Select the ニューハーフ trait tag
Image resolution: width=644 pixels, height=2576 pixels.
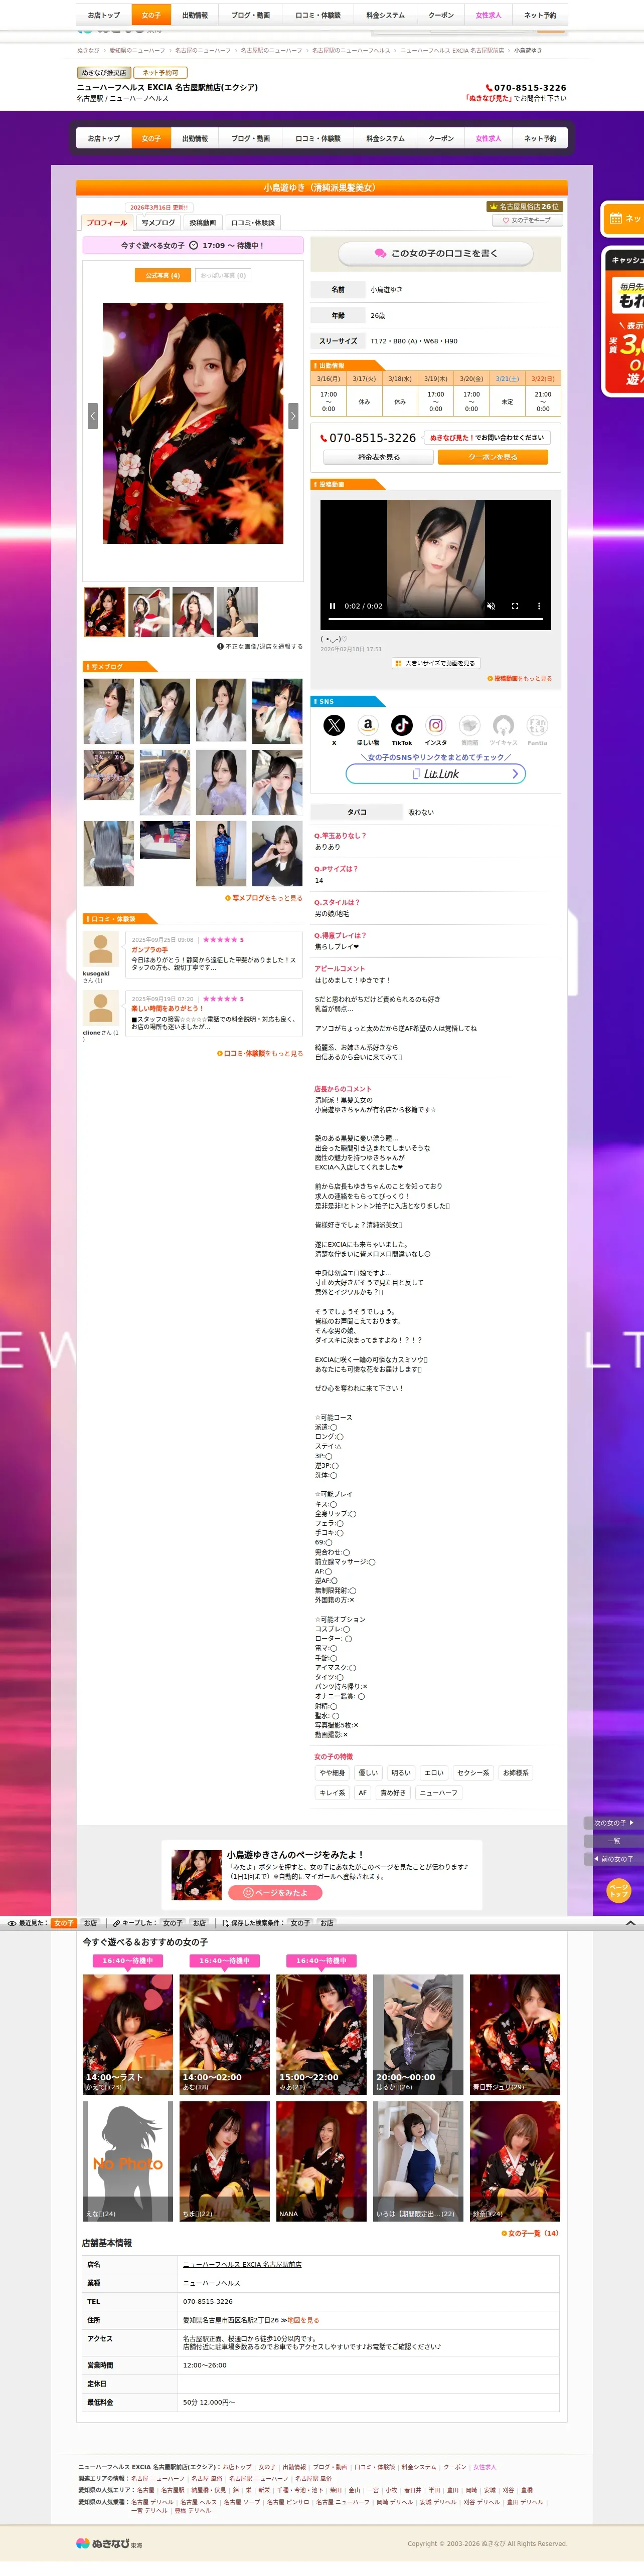tap(439, 1793)
